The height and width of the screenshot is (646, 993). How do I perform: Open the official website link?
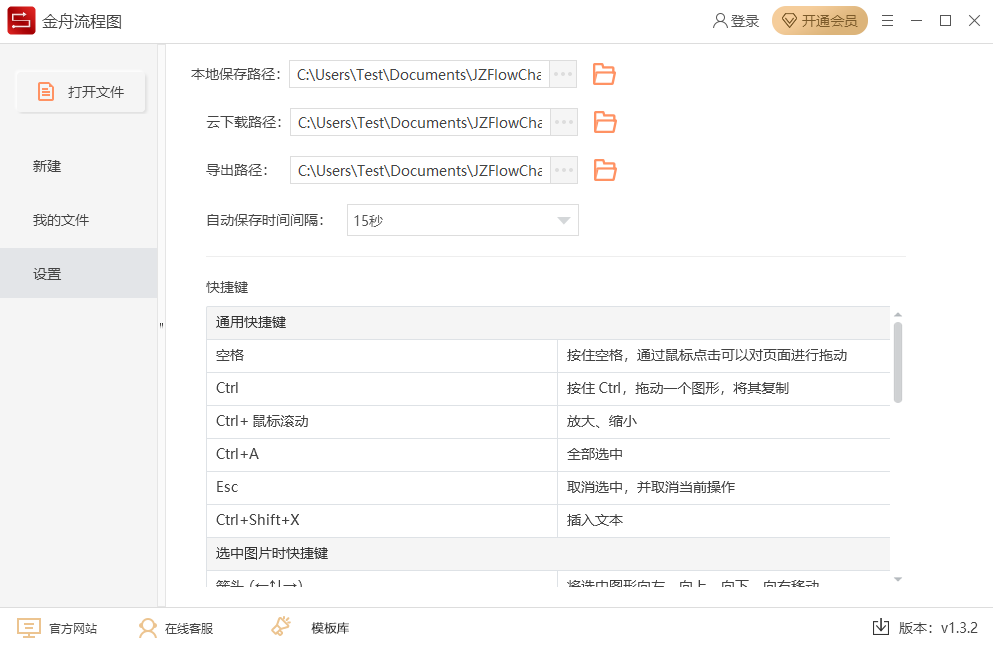click(58, 628)
